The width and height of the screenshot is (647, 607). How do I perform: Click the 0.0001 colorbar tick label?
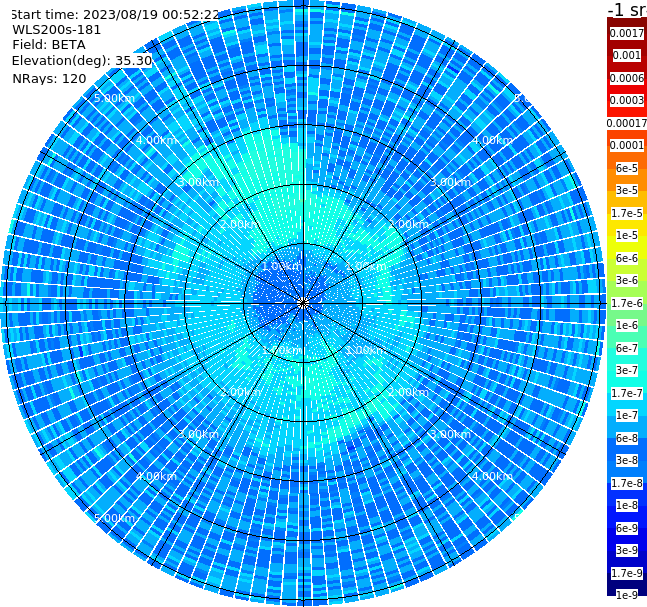[627, 145]
